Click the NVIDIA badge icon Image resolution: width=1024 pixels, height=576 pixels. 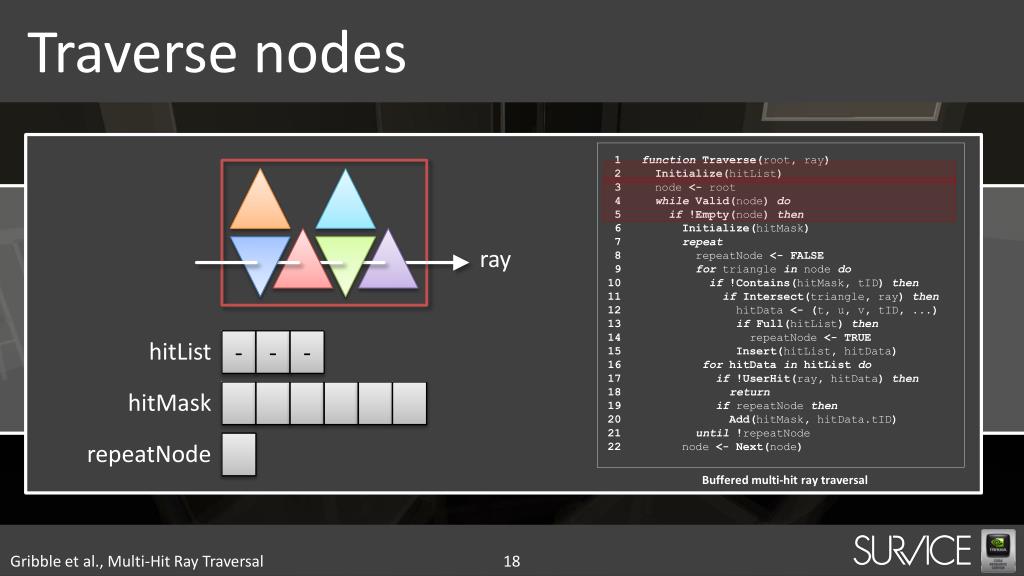998,551
